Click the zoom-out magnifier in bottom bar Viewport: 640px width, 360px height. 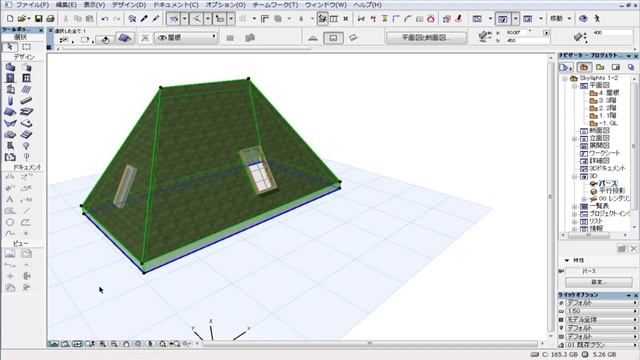[114, 344]
